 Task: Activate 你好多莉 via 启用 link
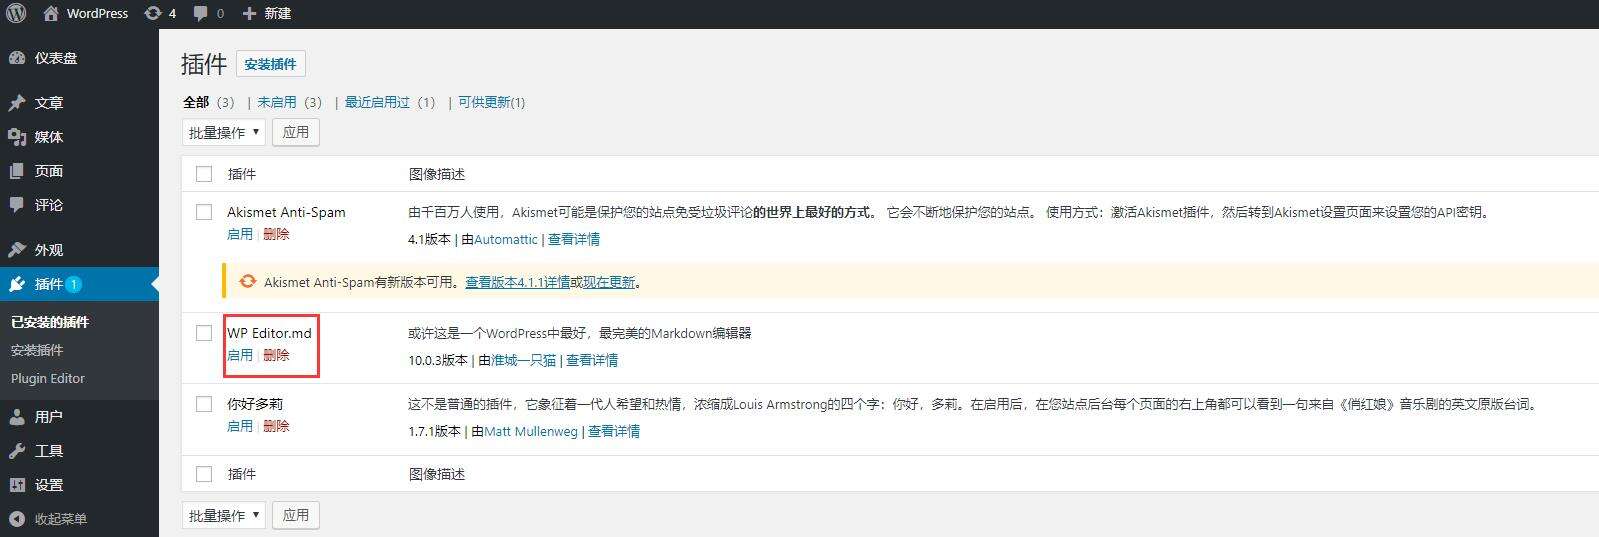pyautogui.click(x=240, y=426)
